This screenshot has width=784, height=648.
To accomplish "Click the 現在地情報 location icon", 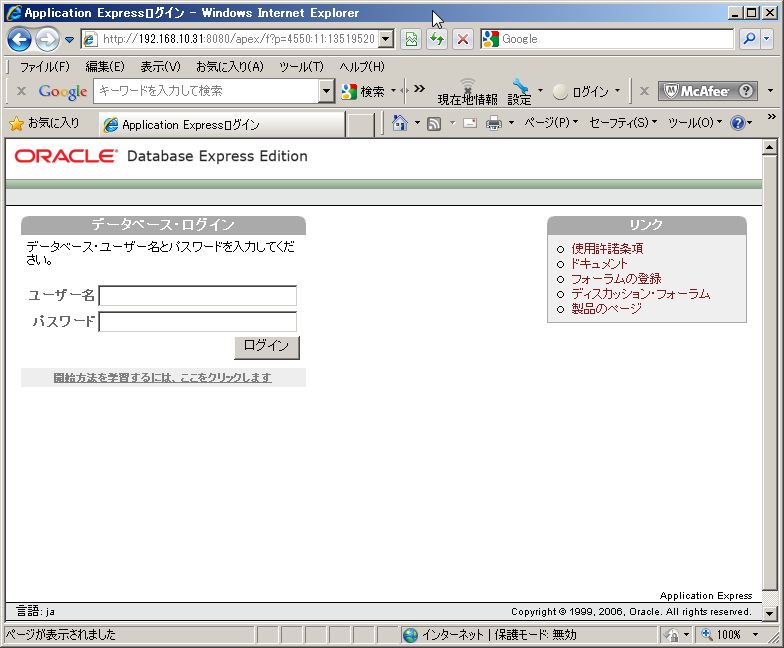I will point(468,92).
